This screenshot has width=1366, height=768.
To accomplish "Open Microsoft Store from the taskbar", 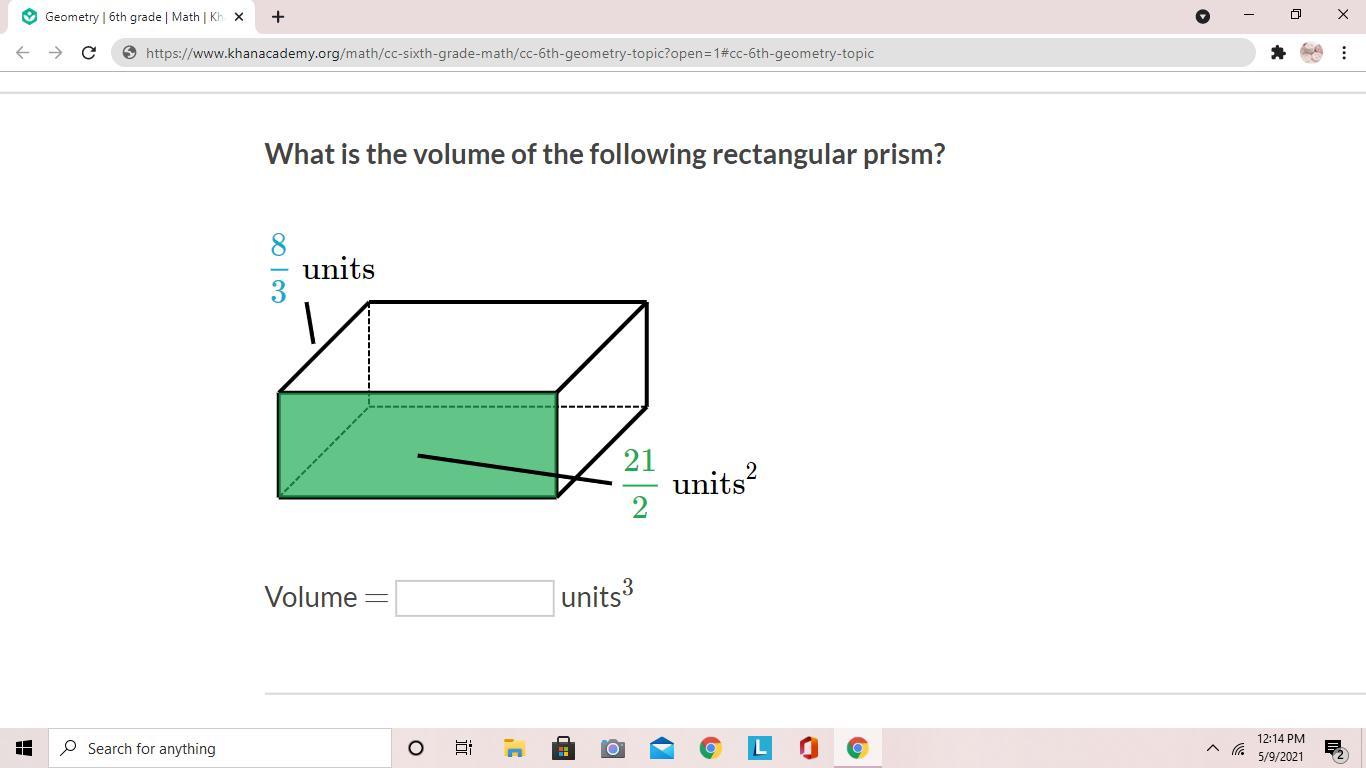I will click(563, 748).
